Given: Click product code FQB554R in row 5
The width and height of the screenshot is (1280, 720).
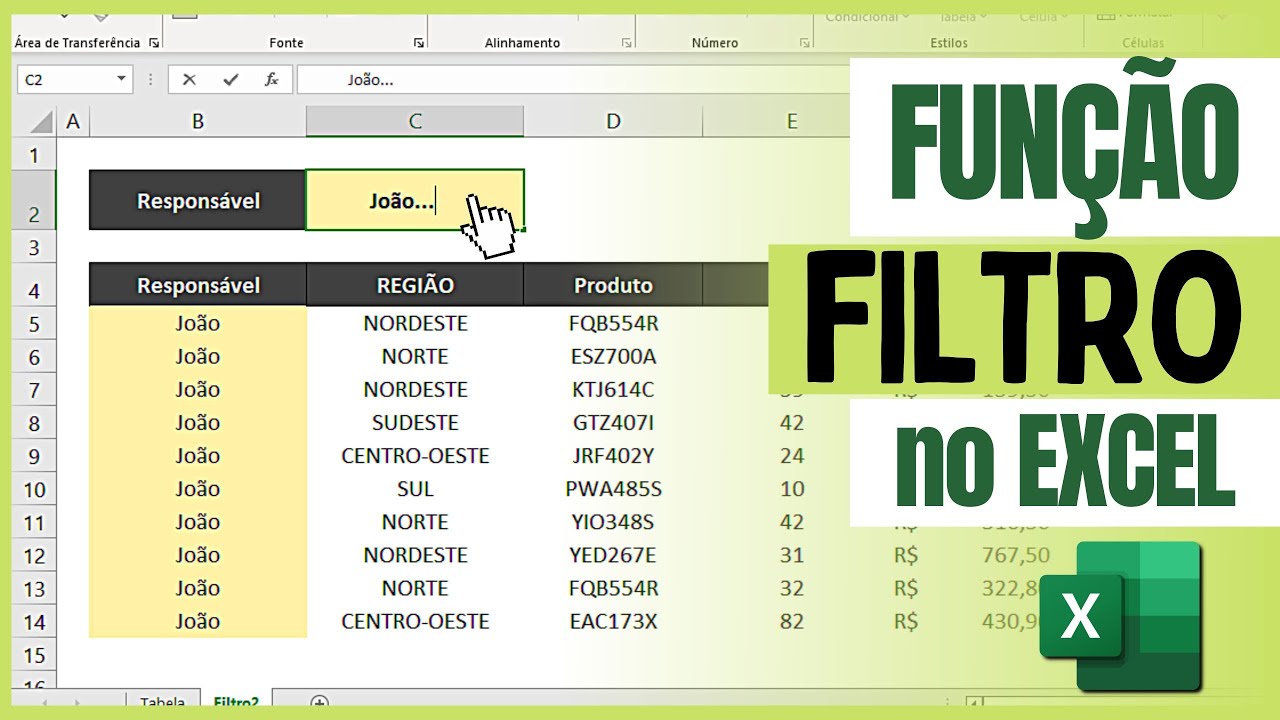Looking at the screenshot, I should pos(613,323).
